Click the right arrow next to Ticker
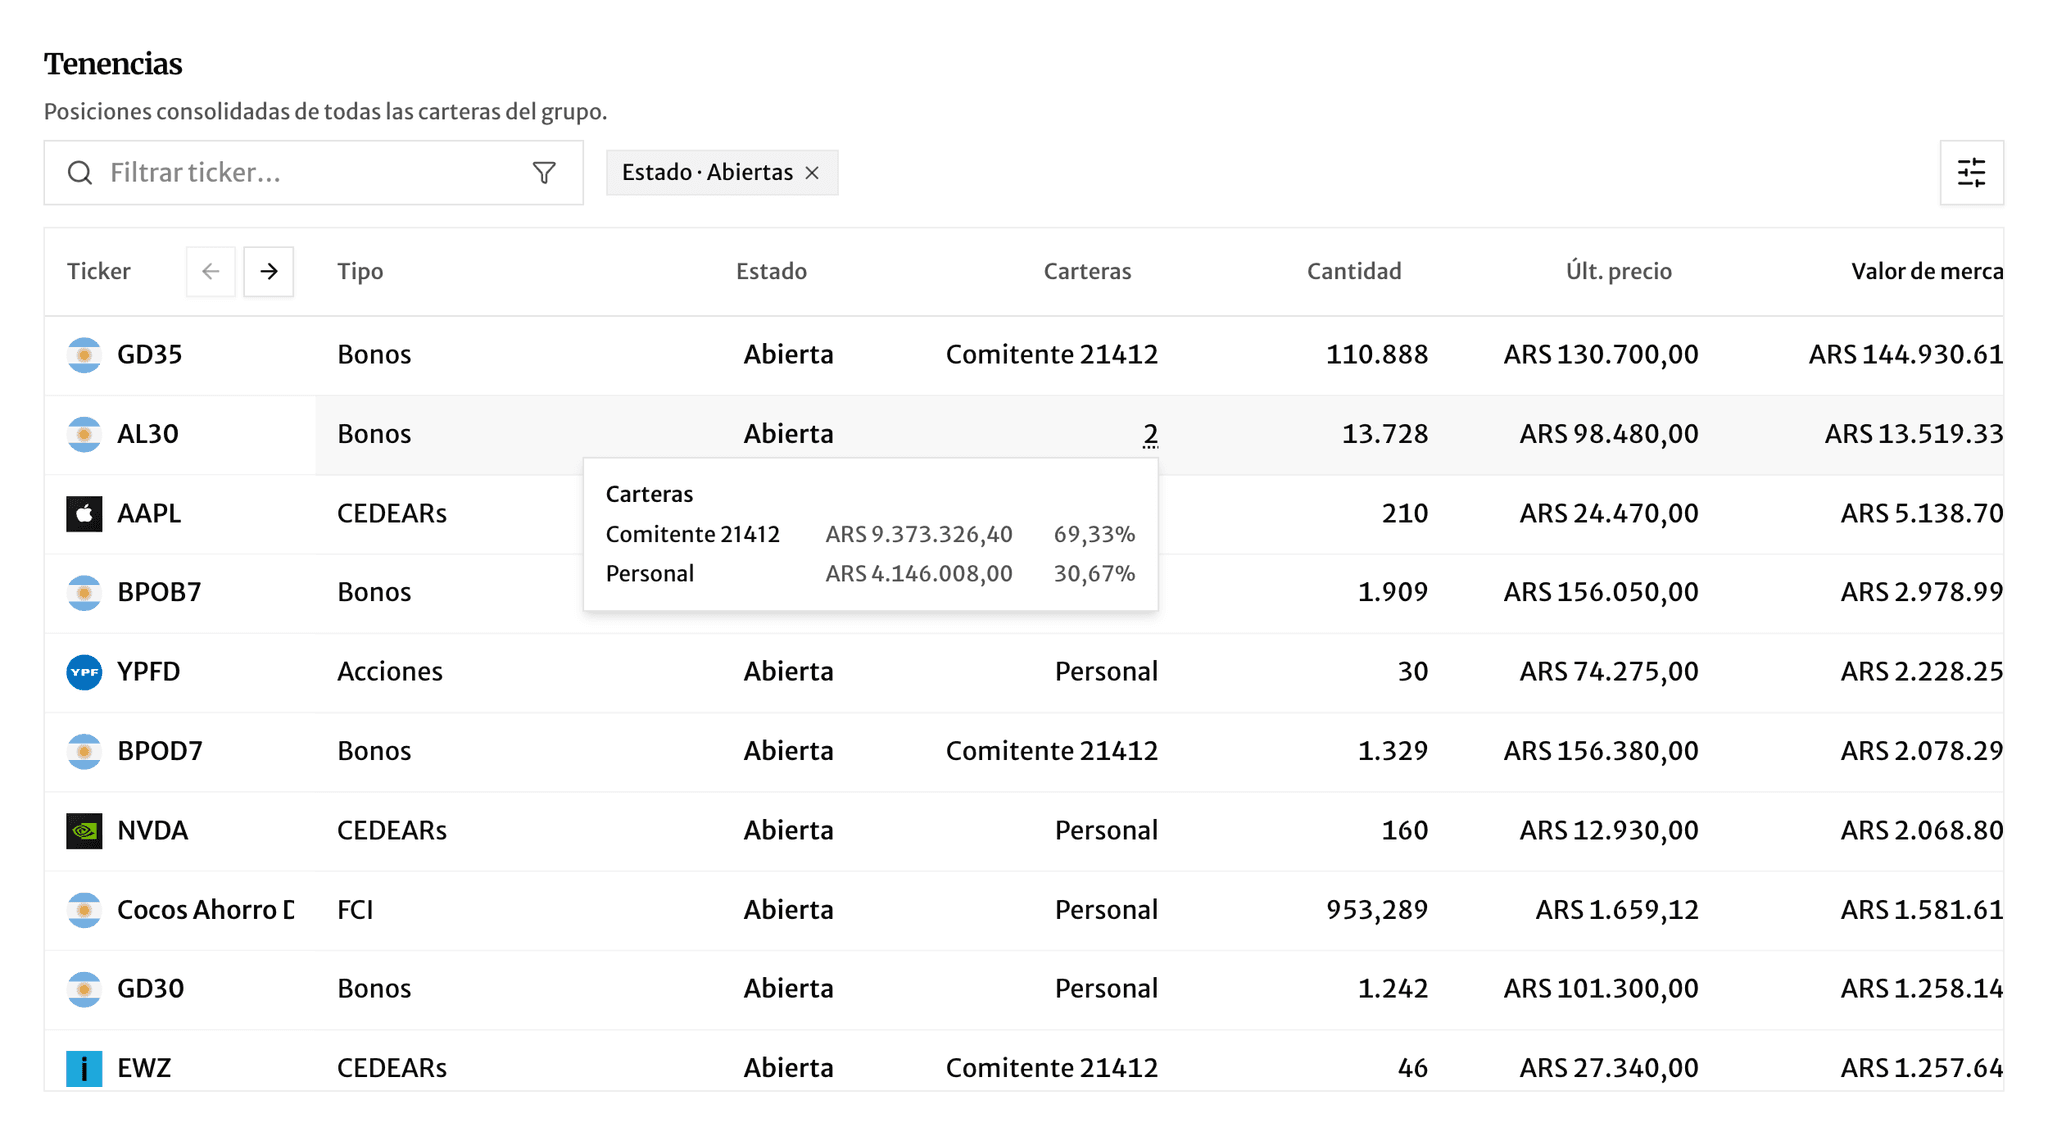Viewport: 2048px width, 1135px height. pyautogui.click(x=269, y=271)
